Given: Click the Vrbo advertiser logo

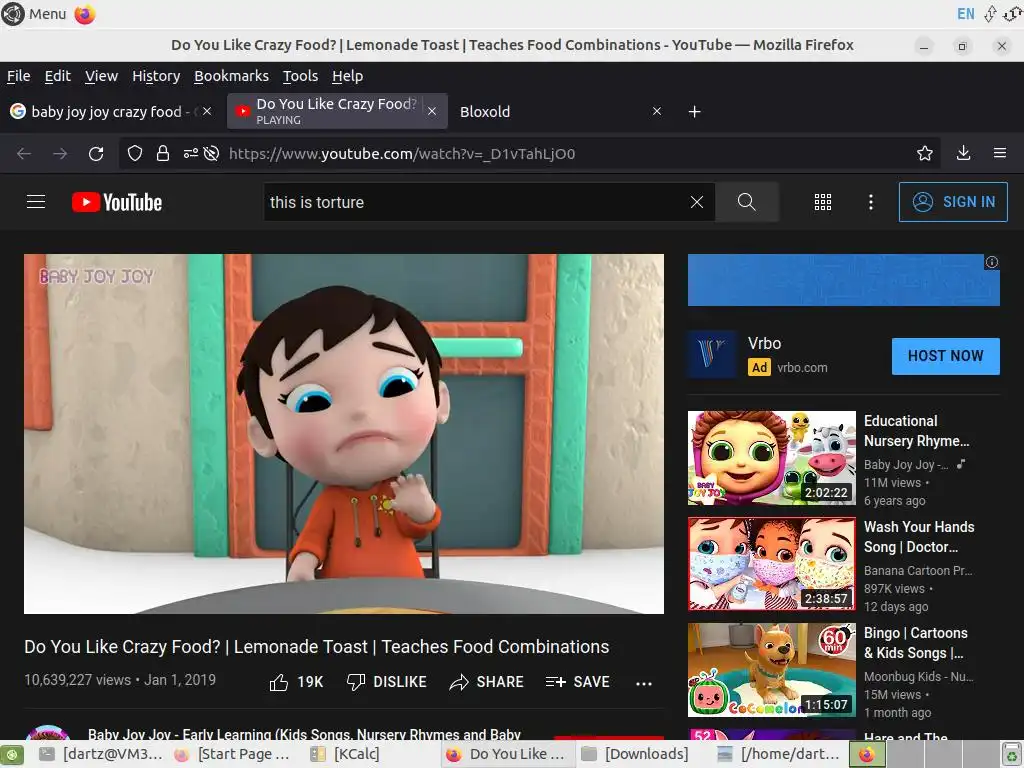Looking at the screenshot, I should [x=712, y=355].
